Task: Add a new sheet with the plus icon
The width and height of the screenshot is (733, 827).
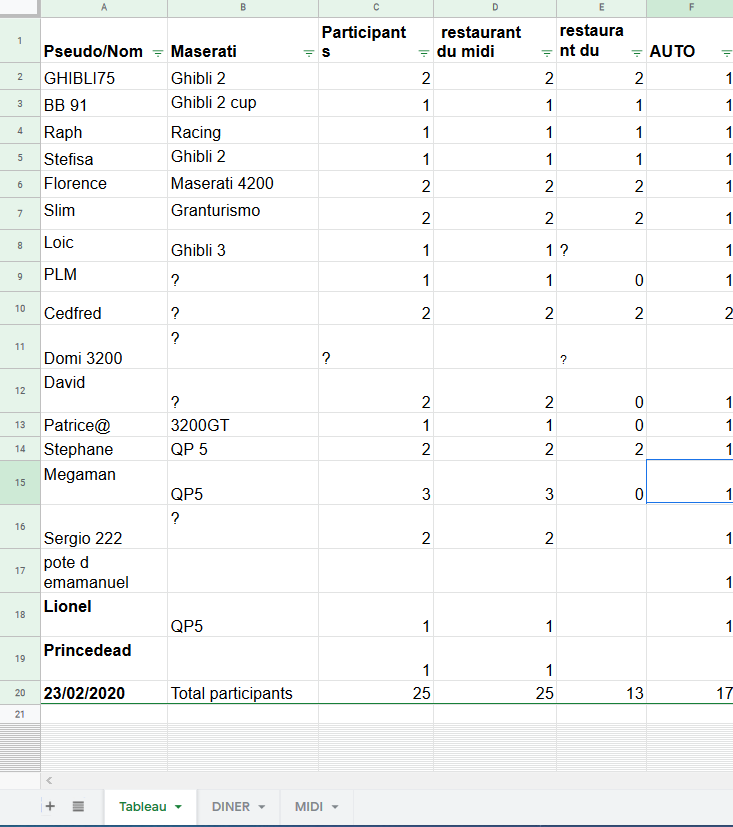Action: 50,806
